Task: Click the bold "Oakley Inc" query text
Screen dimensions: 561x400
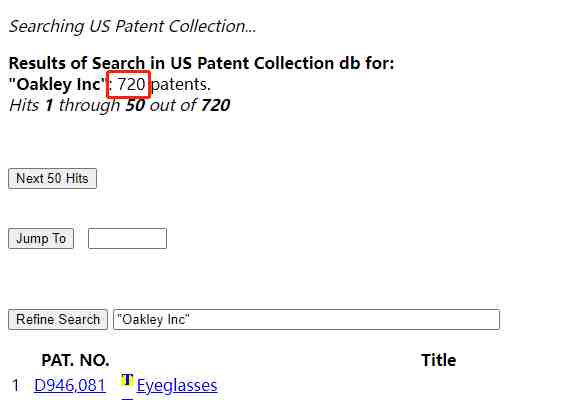Action: click(58, 84)
